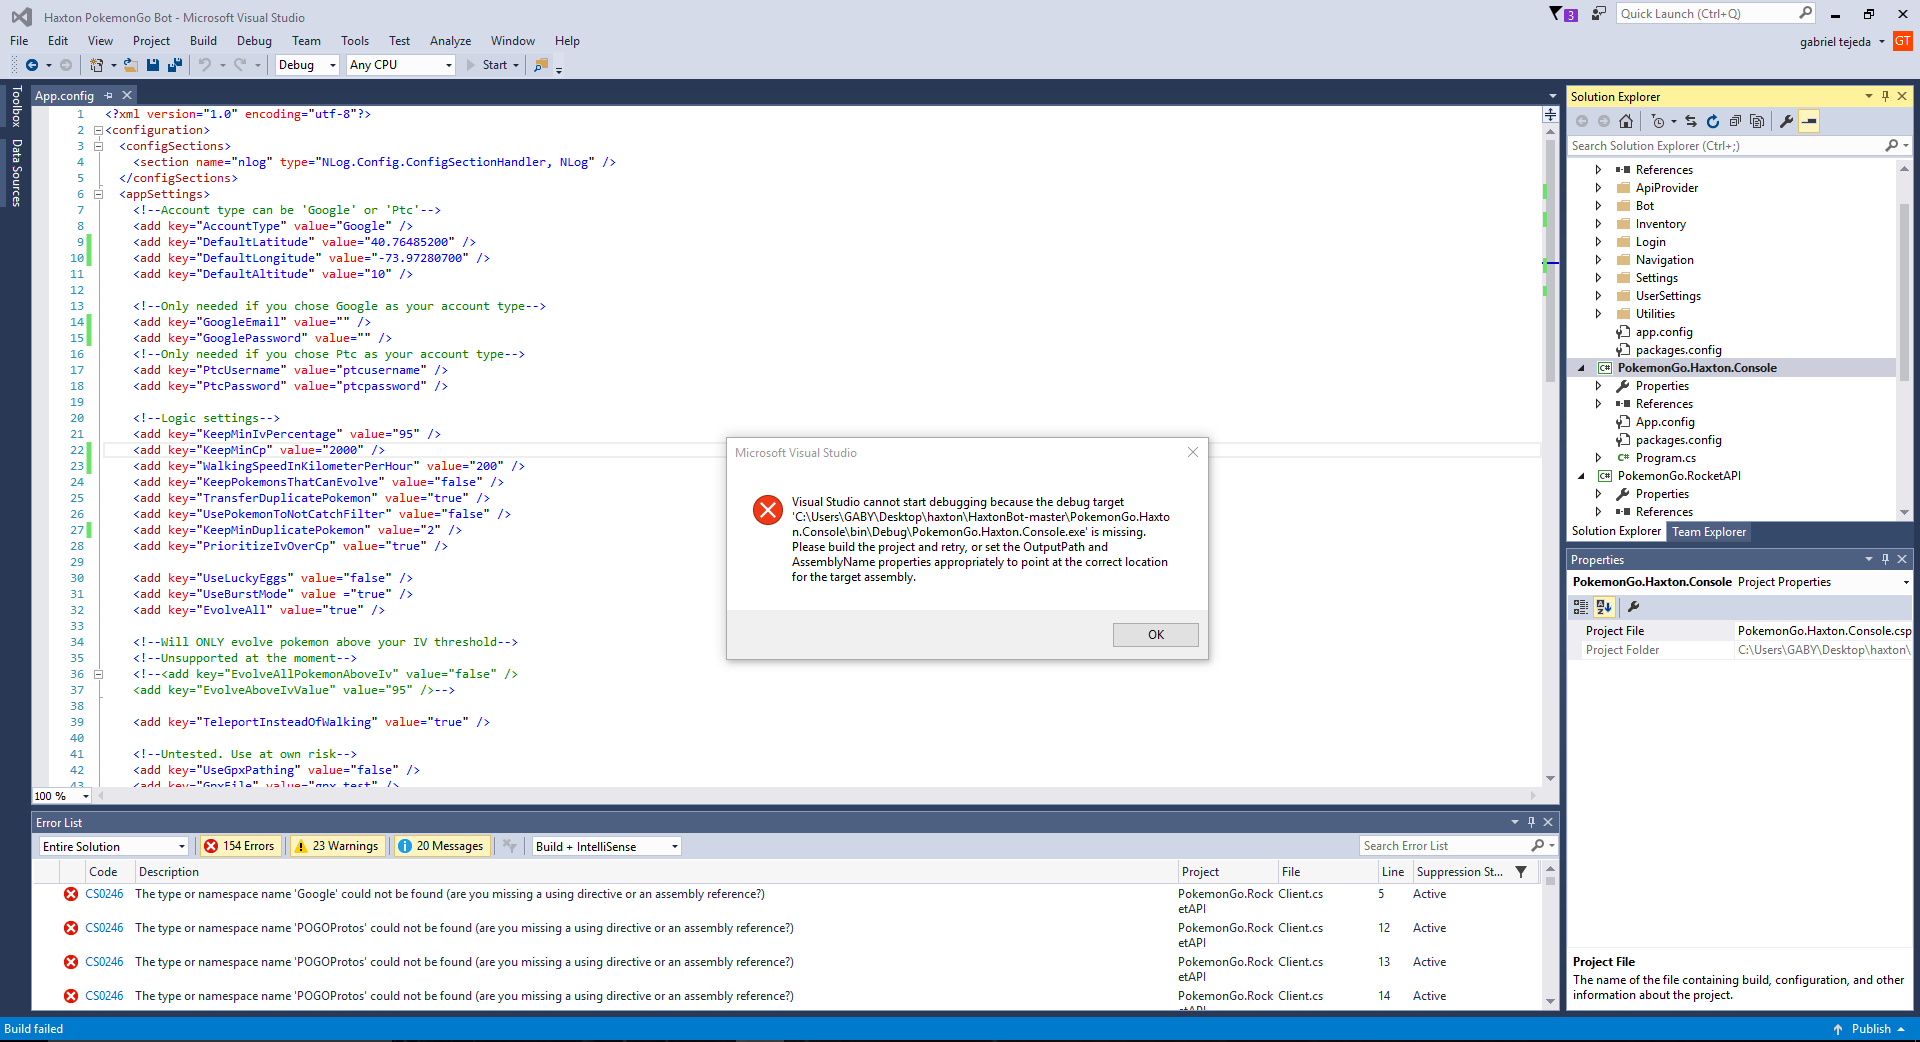Viewport: 1920px width, 1042px height.
Task: Click OK in the error dialog
Action: click(1155, 635)
